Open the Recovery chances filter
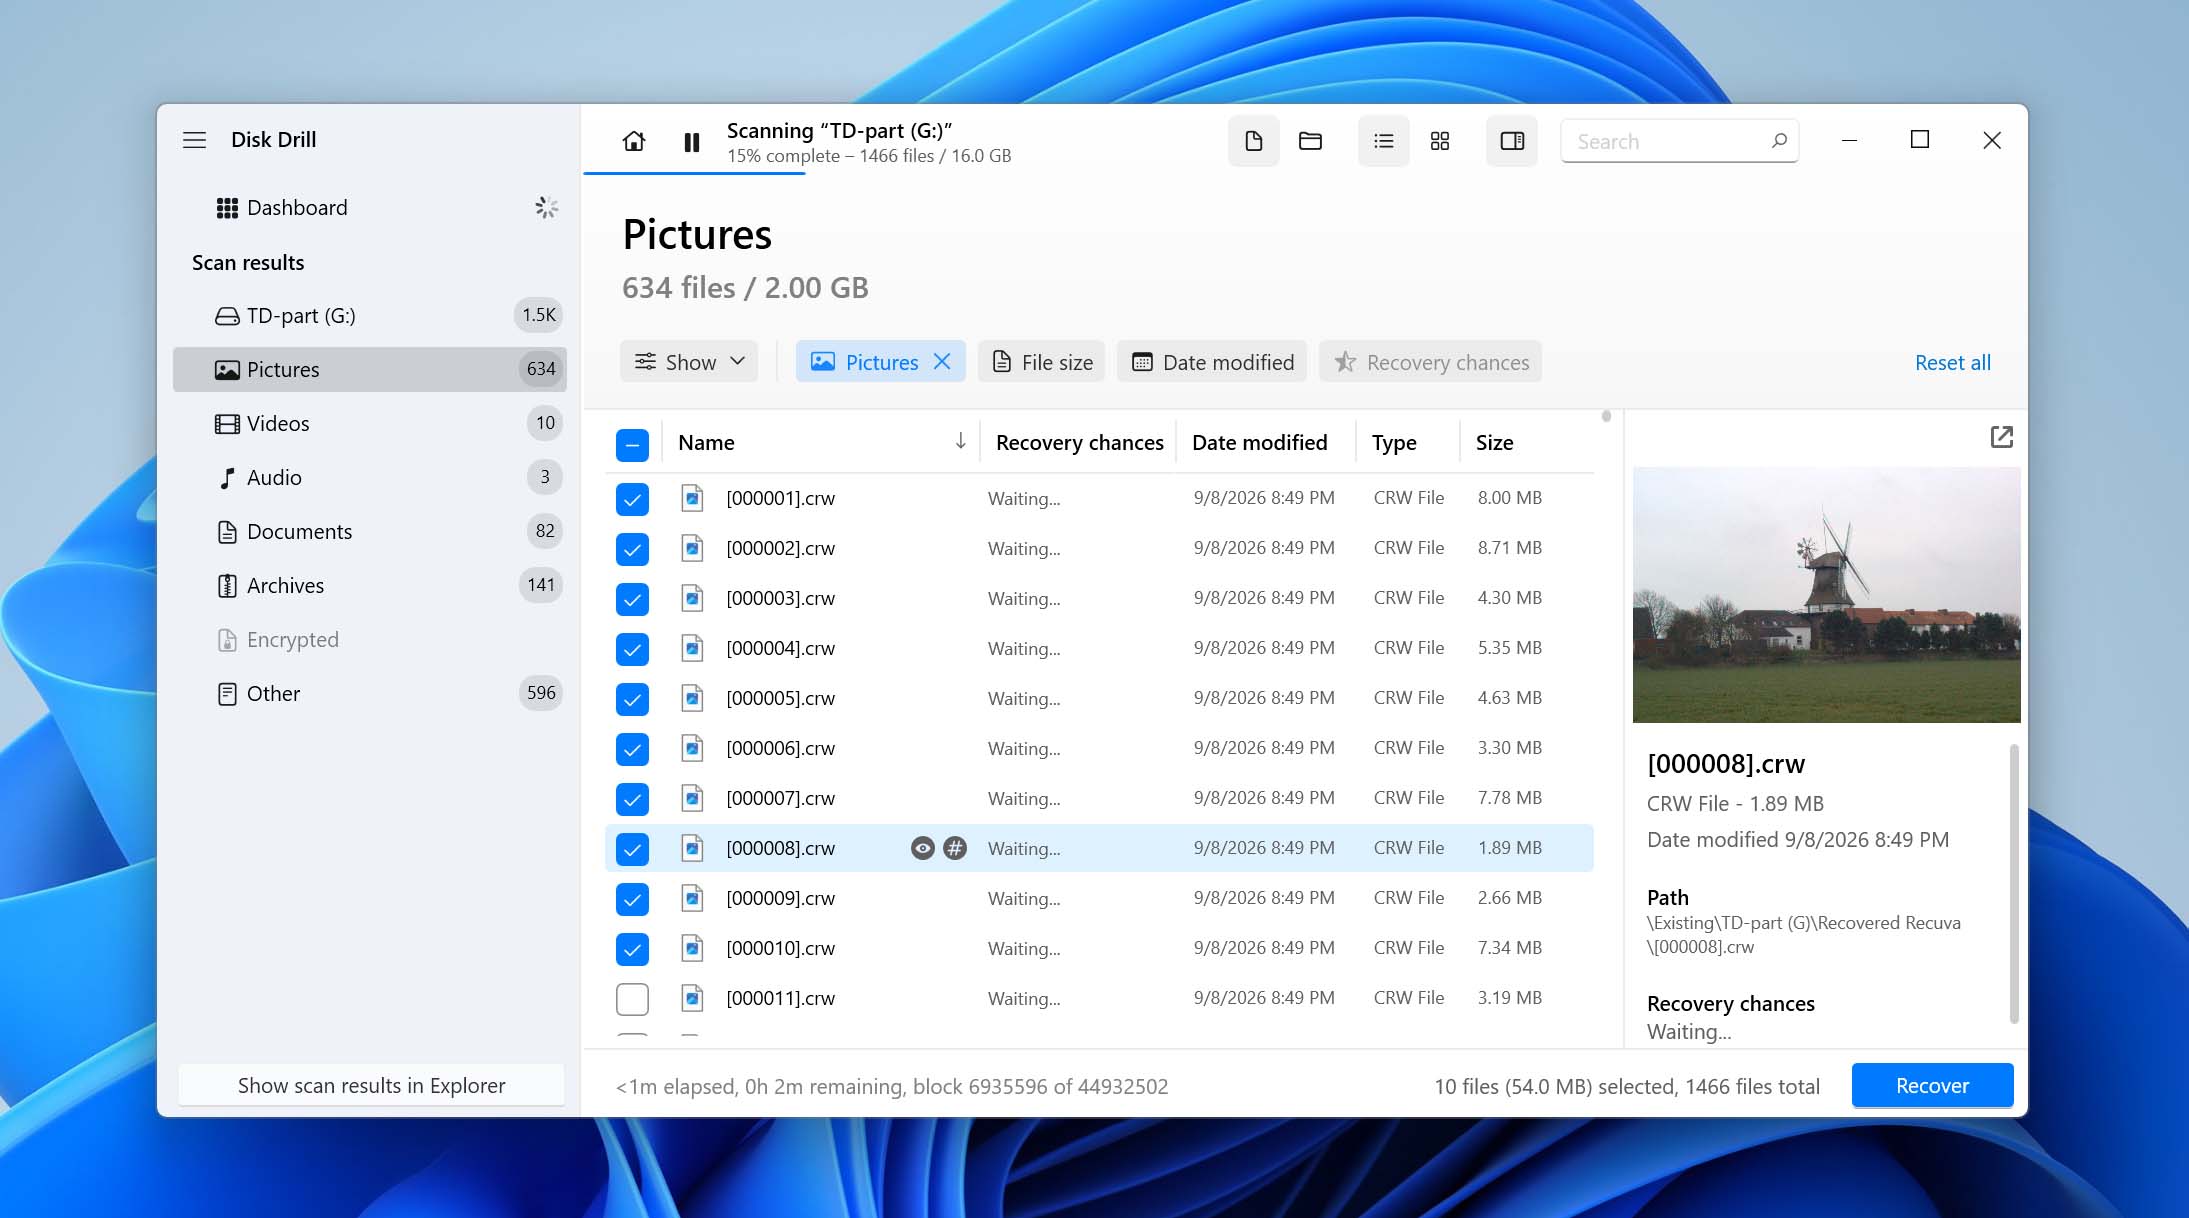Viewport: 2189px width, 1218px height. (1430, 362)
